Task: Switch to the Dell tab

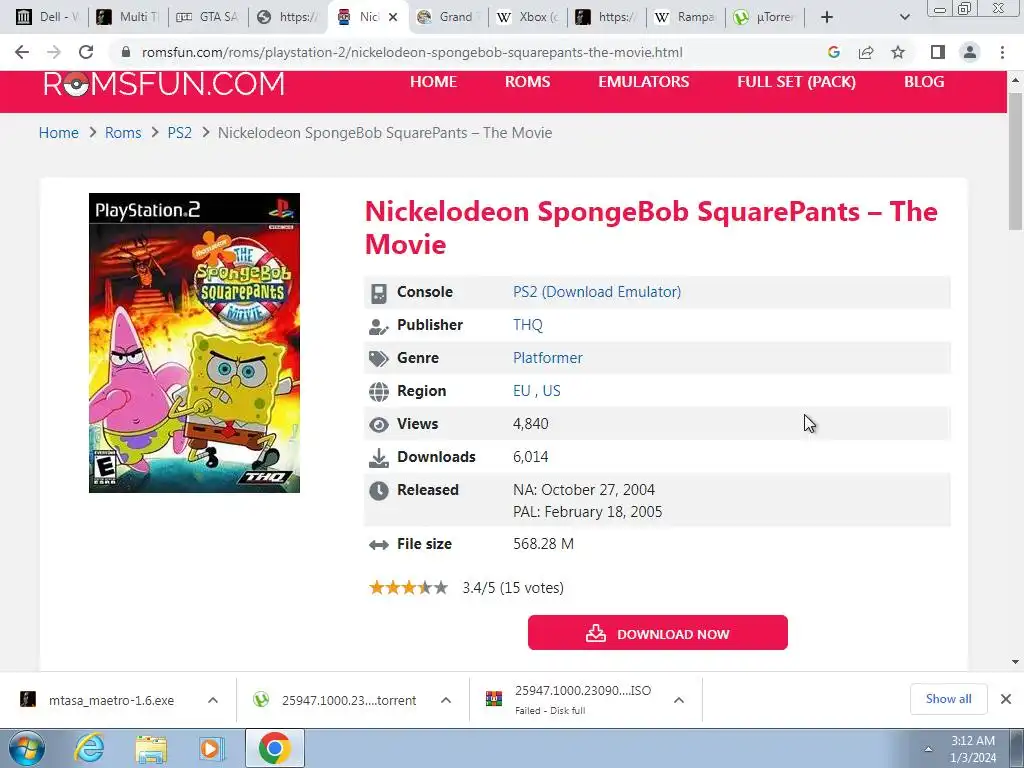Action: pyautogui.click(x=48, y=17)
